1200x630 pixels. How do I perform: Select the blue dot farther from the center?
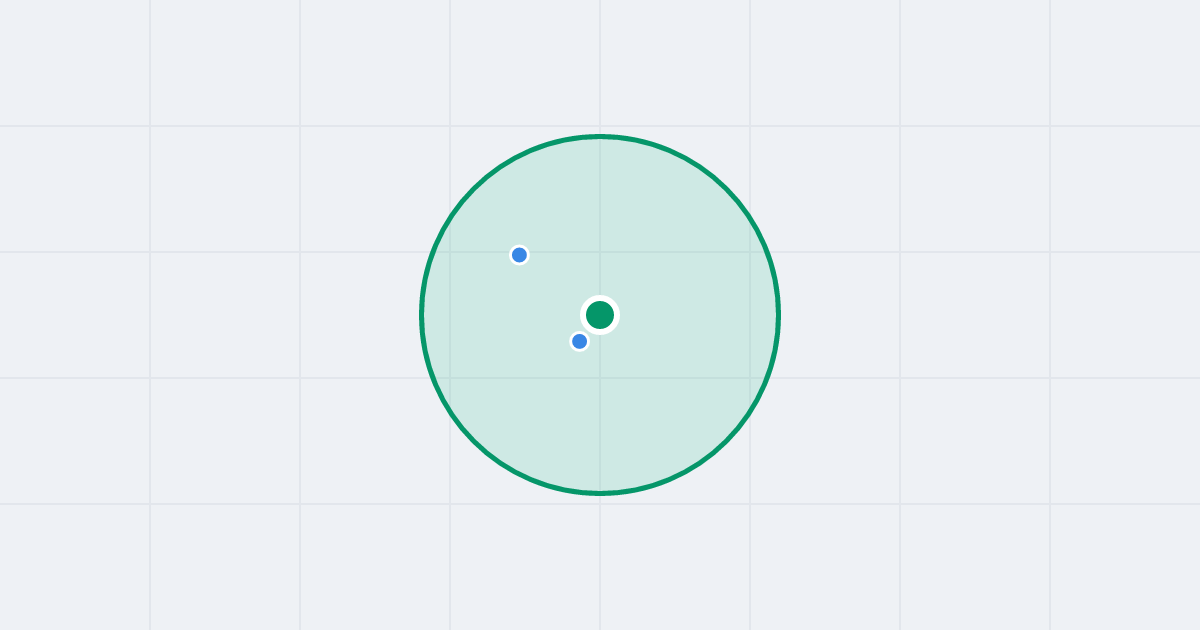[519, 255]
